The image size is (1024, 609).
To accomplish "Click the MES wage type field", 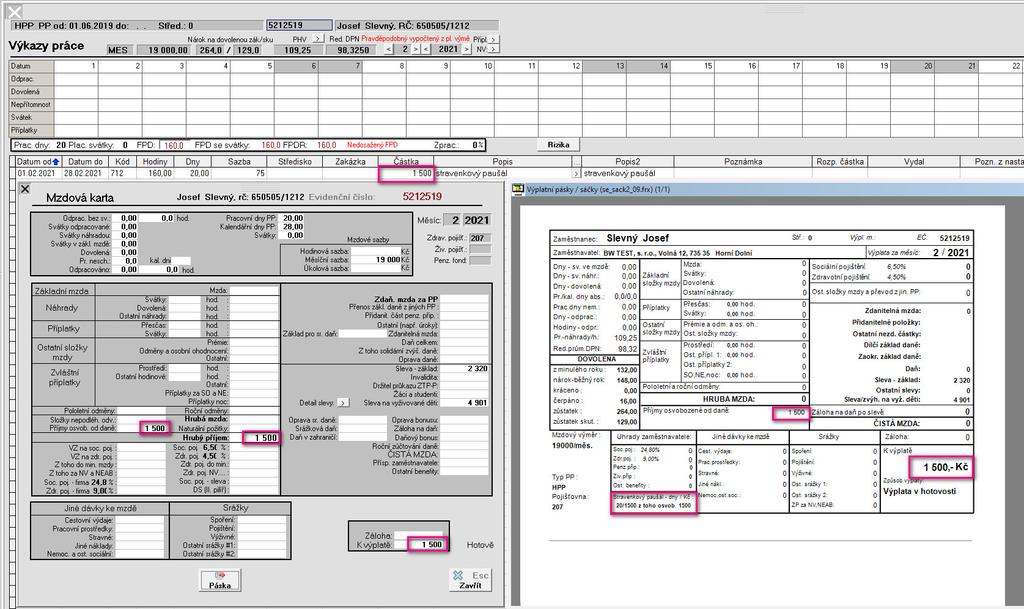I will pos(118,50).
